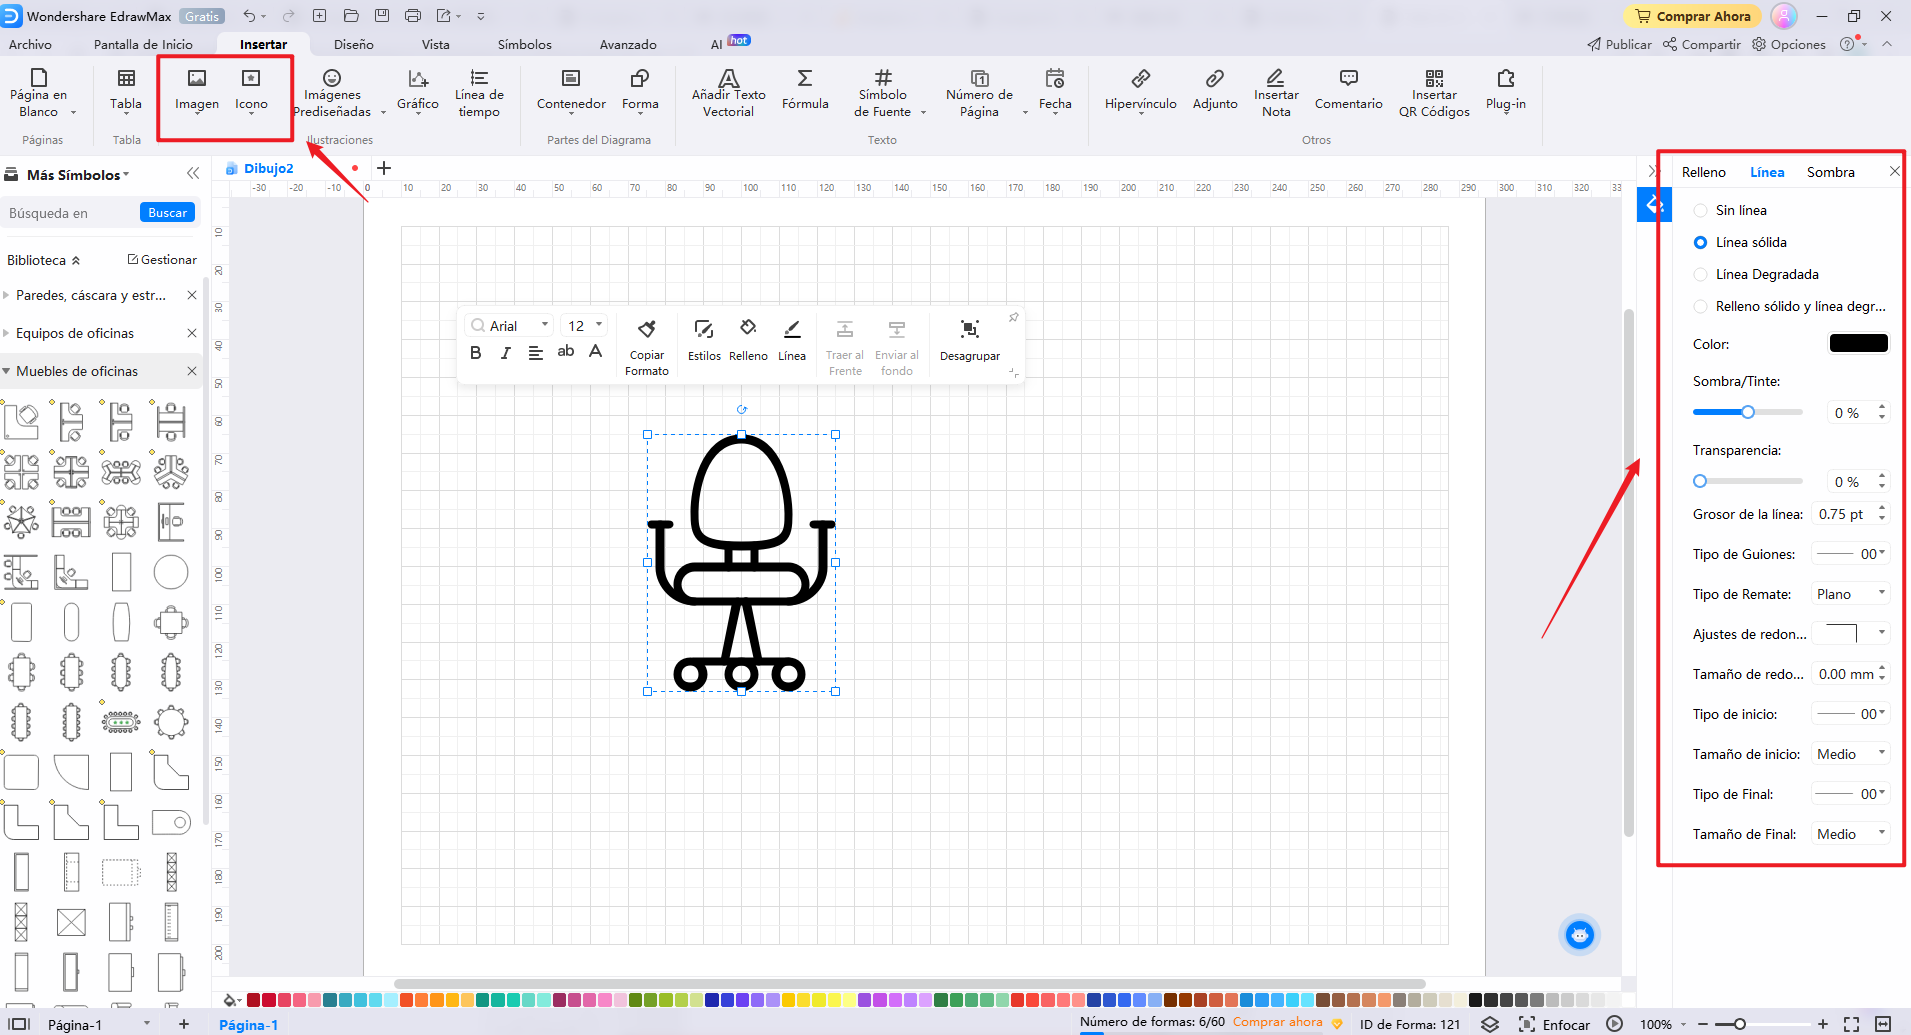Choose the Línea Degradada option
This screenshot has height=1035, width=1911.
tap(1700, 274)
